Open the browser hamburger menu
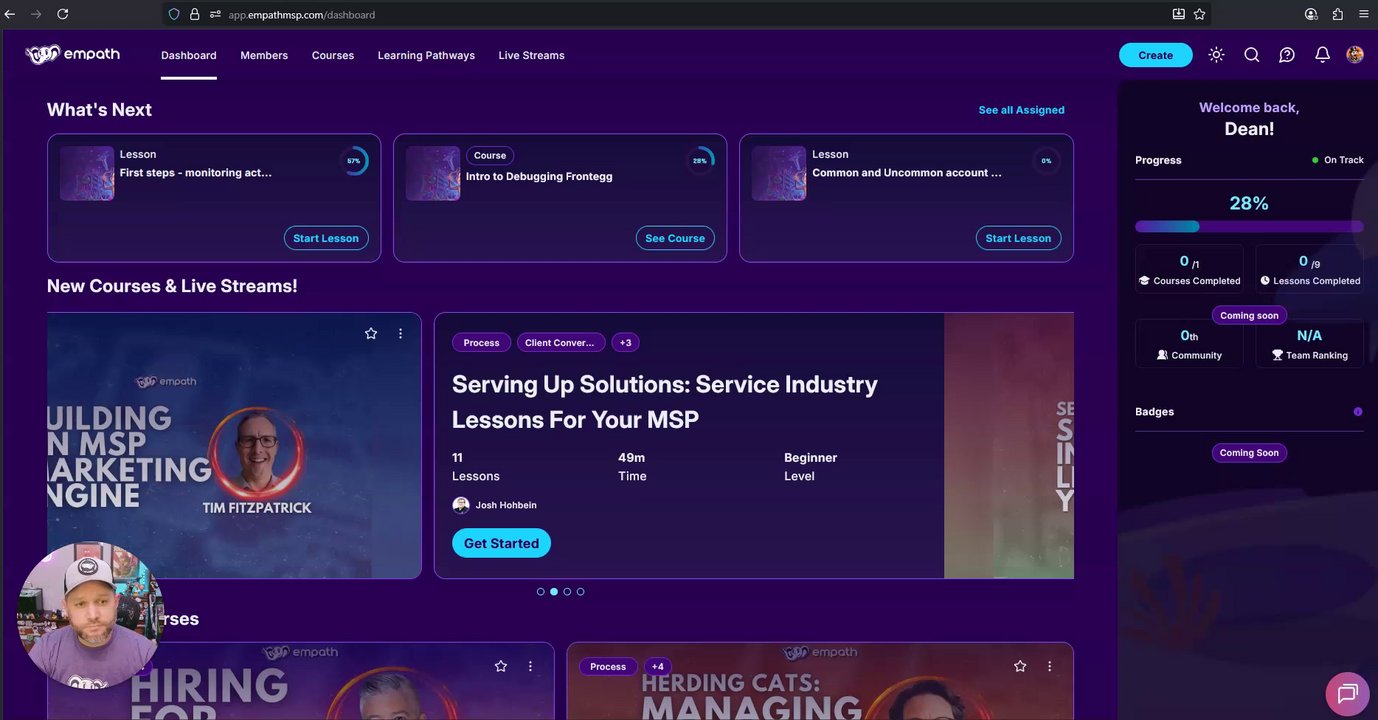1378x720 pixels. (x=1364, y=14)
